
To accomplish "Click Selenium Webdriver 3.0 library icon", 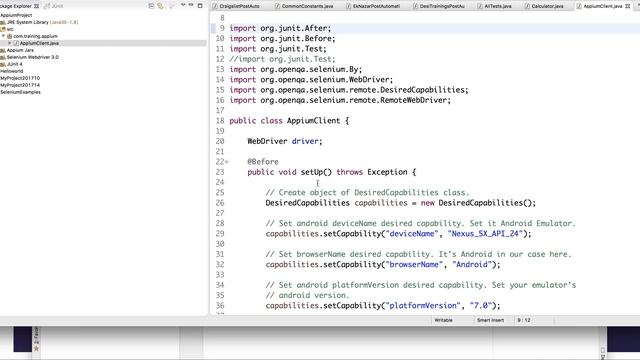I will (x=3, y=57).
